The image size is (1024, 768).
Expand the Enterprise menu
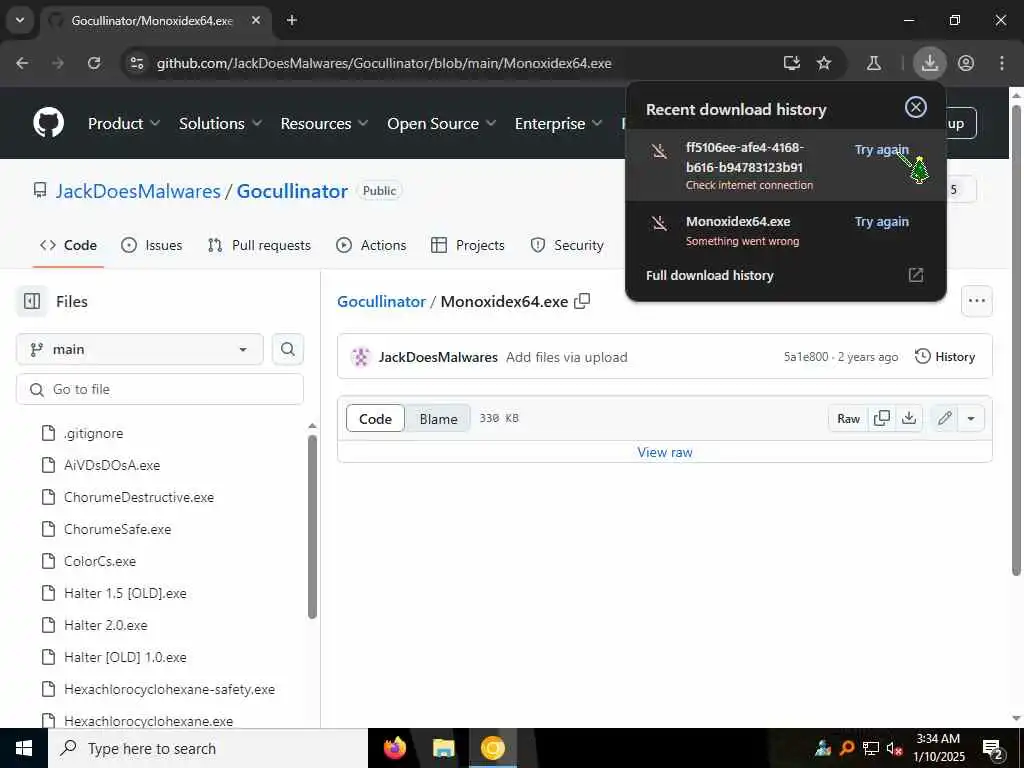[x=558, y=123]
